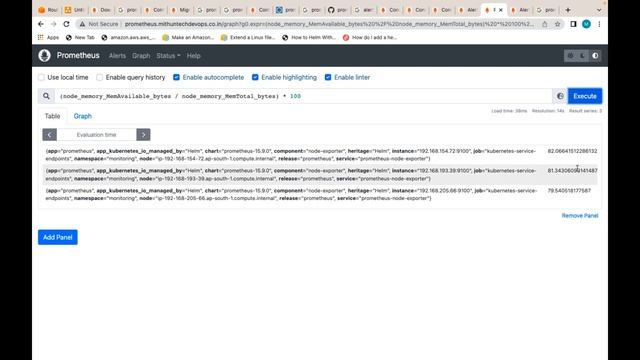Click the Execute button

(584, 96)
